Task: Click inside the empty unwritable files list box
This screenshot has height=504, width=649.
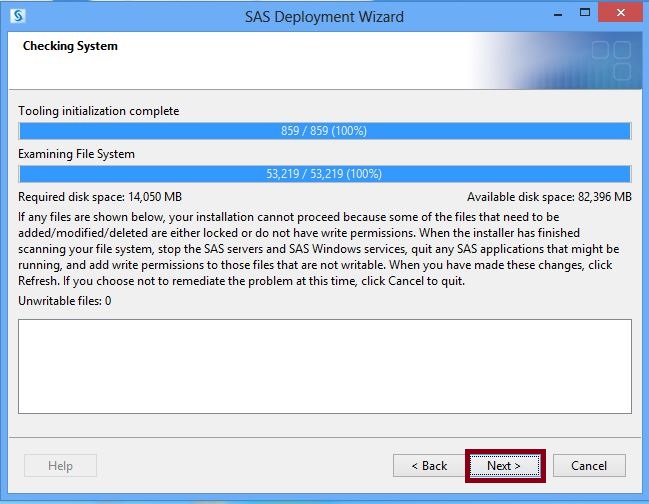Action: (x=324, y=366)
